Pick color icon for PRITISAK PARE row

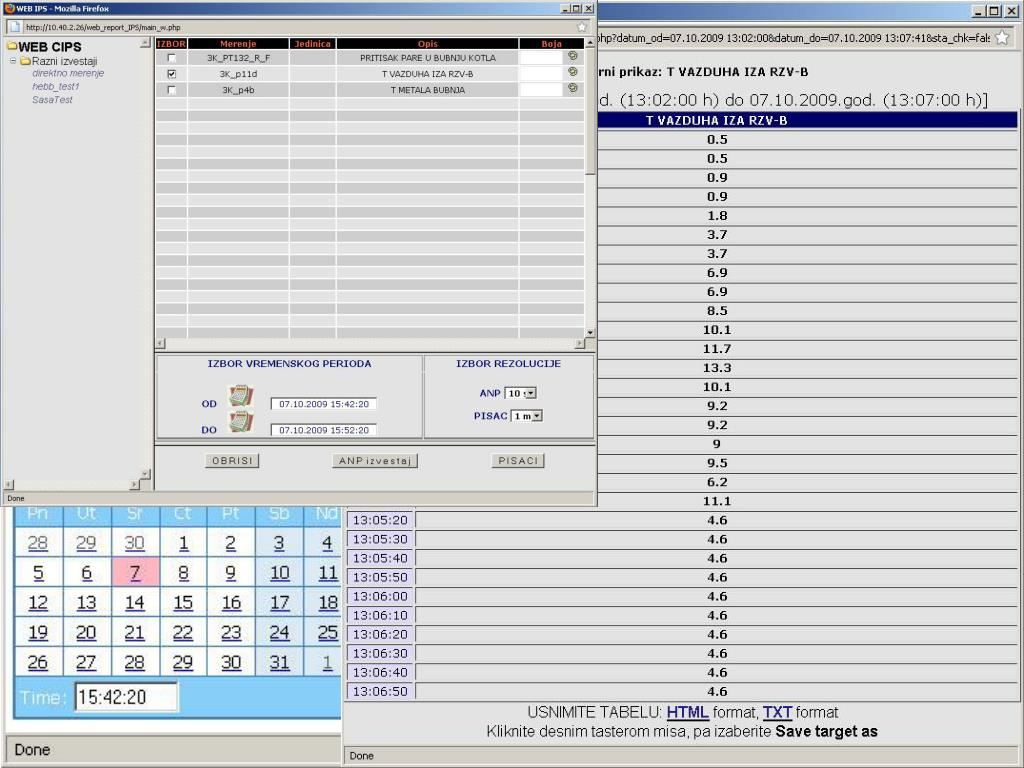pyautogui.click(x=573, y=57)
